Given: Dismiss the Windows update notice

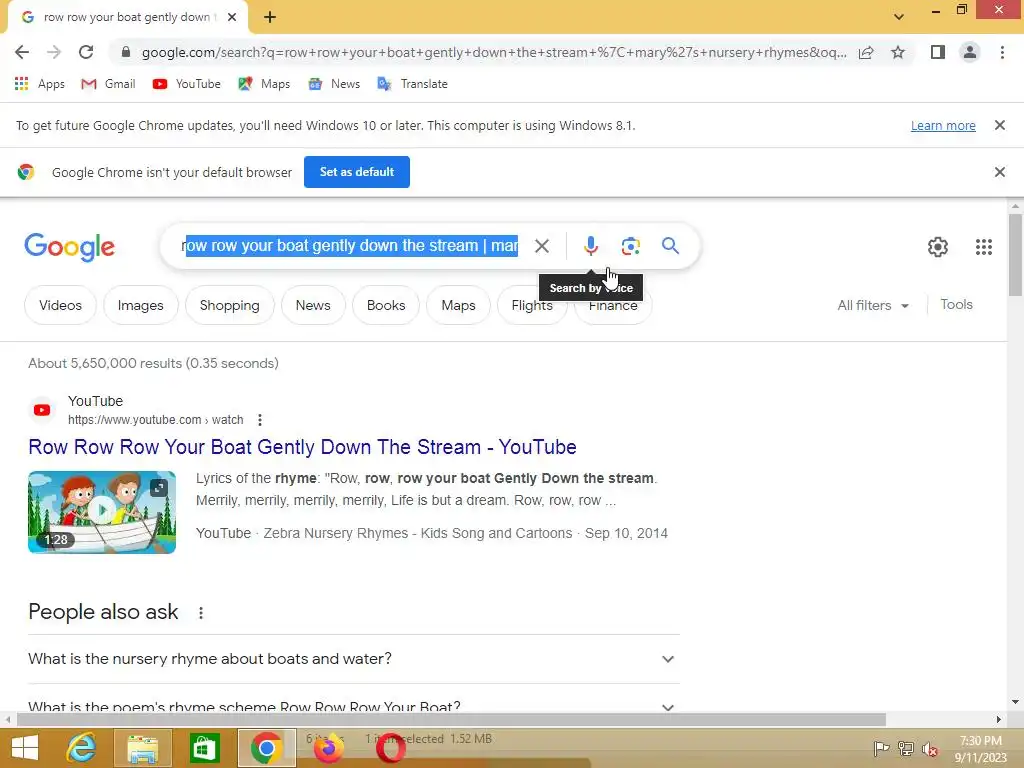Looking at the screenshot, I should click(1000, 125).
